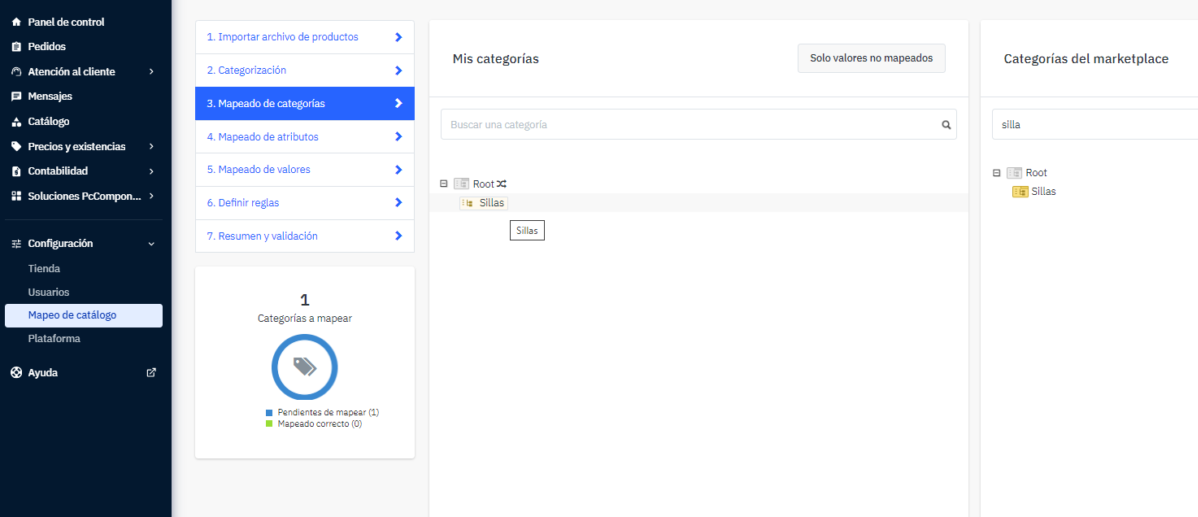This screenshot has width=1198, height=517.
Task: Expand the Precios y existencias menu
Action: pos(151,147)
